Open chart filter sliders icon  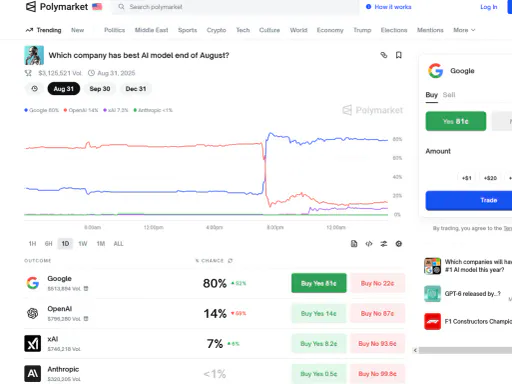pos(384,244)
